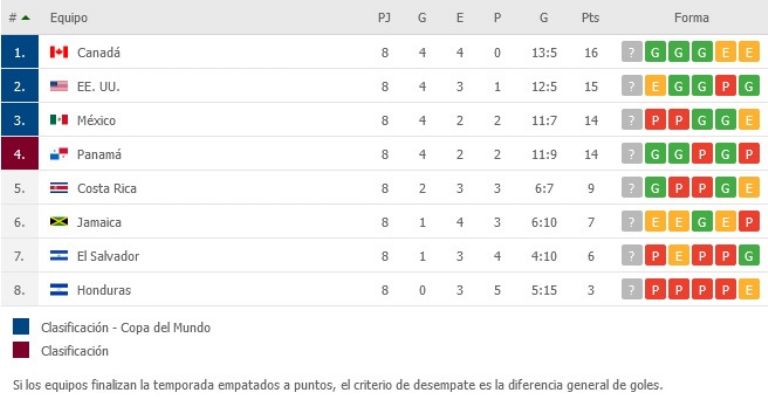This screenshot has height=399, width=768.
Task: Click the Canada flag icon
Action: point(59,52)
